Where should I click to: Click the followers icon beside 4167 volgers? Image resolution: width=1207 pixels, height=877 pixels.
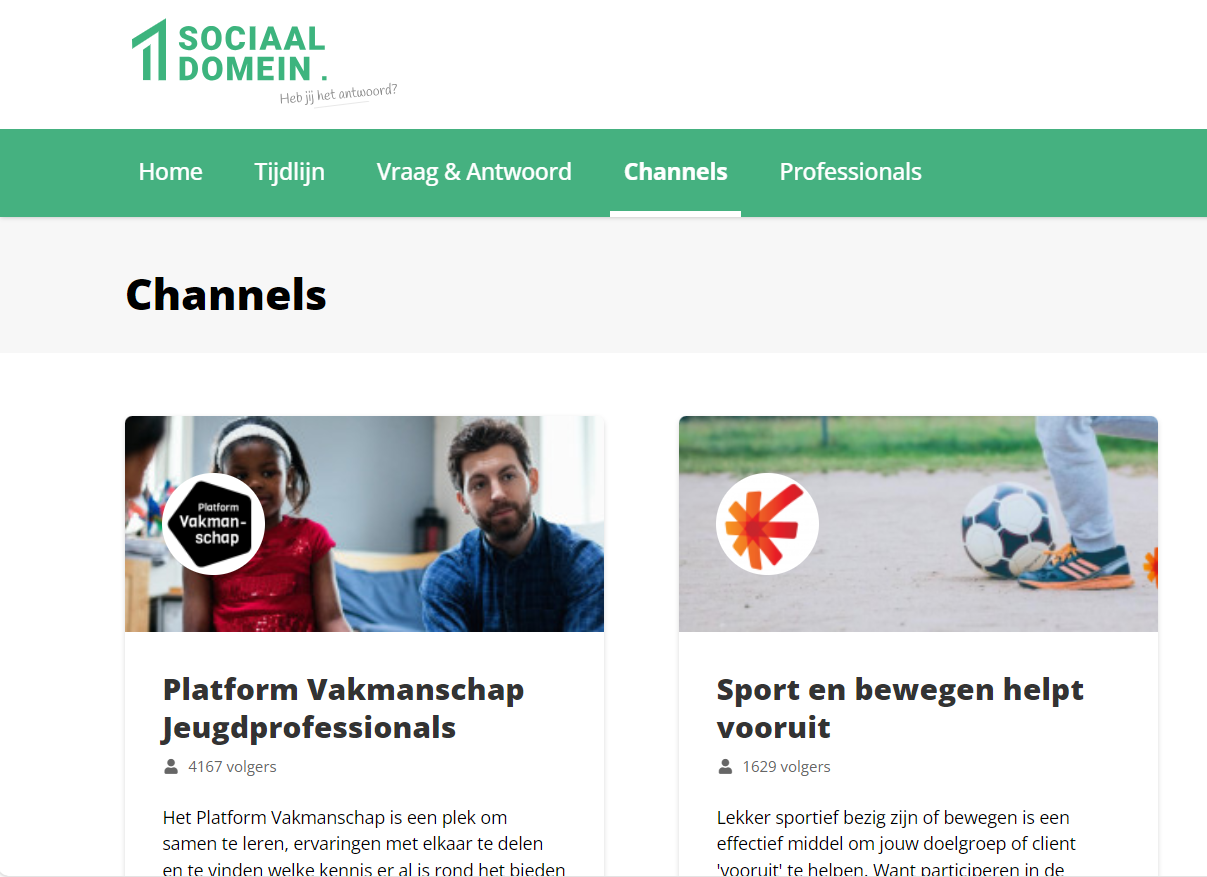coord(171,767)
